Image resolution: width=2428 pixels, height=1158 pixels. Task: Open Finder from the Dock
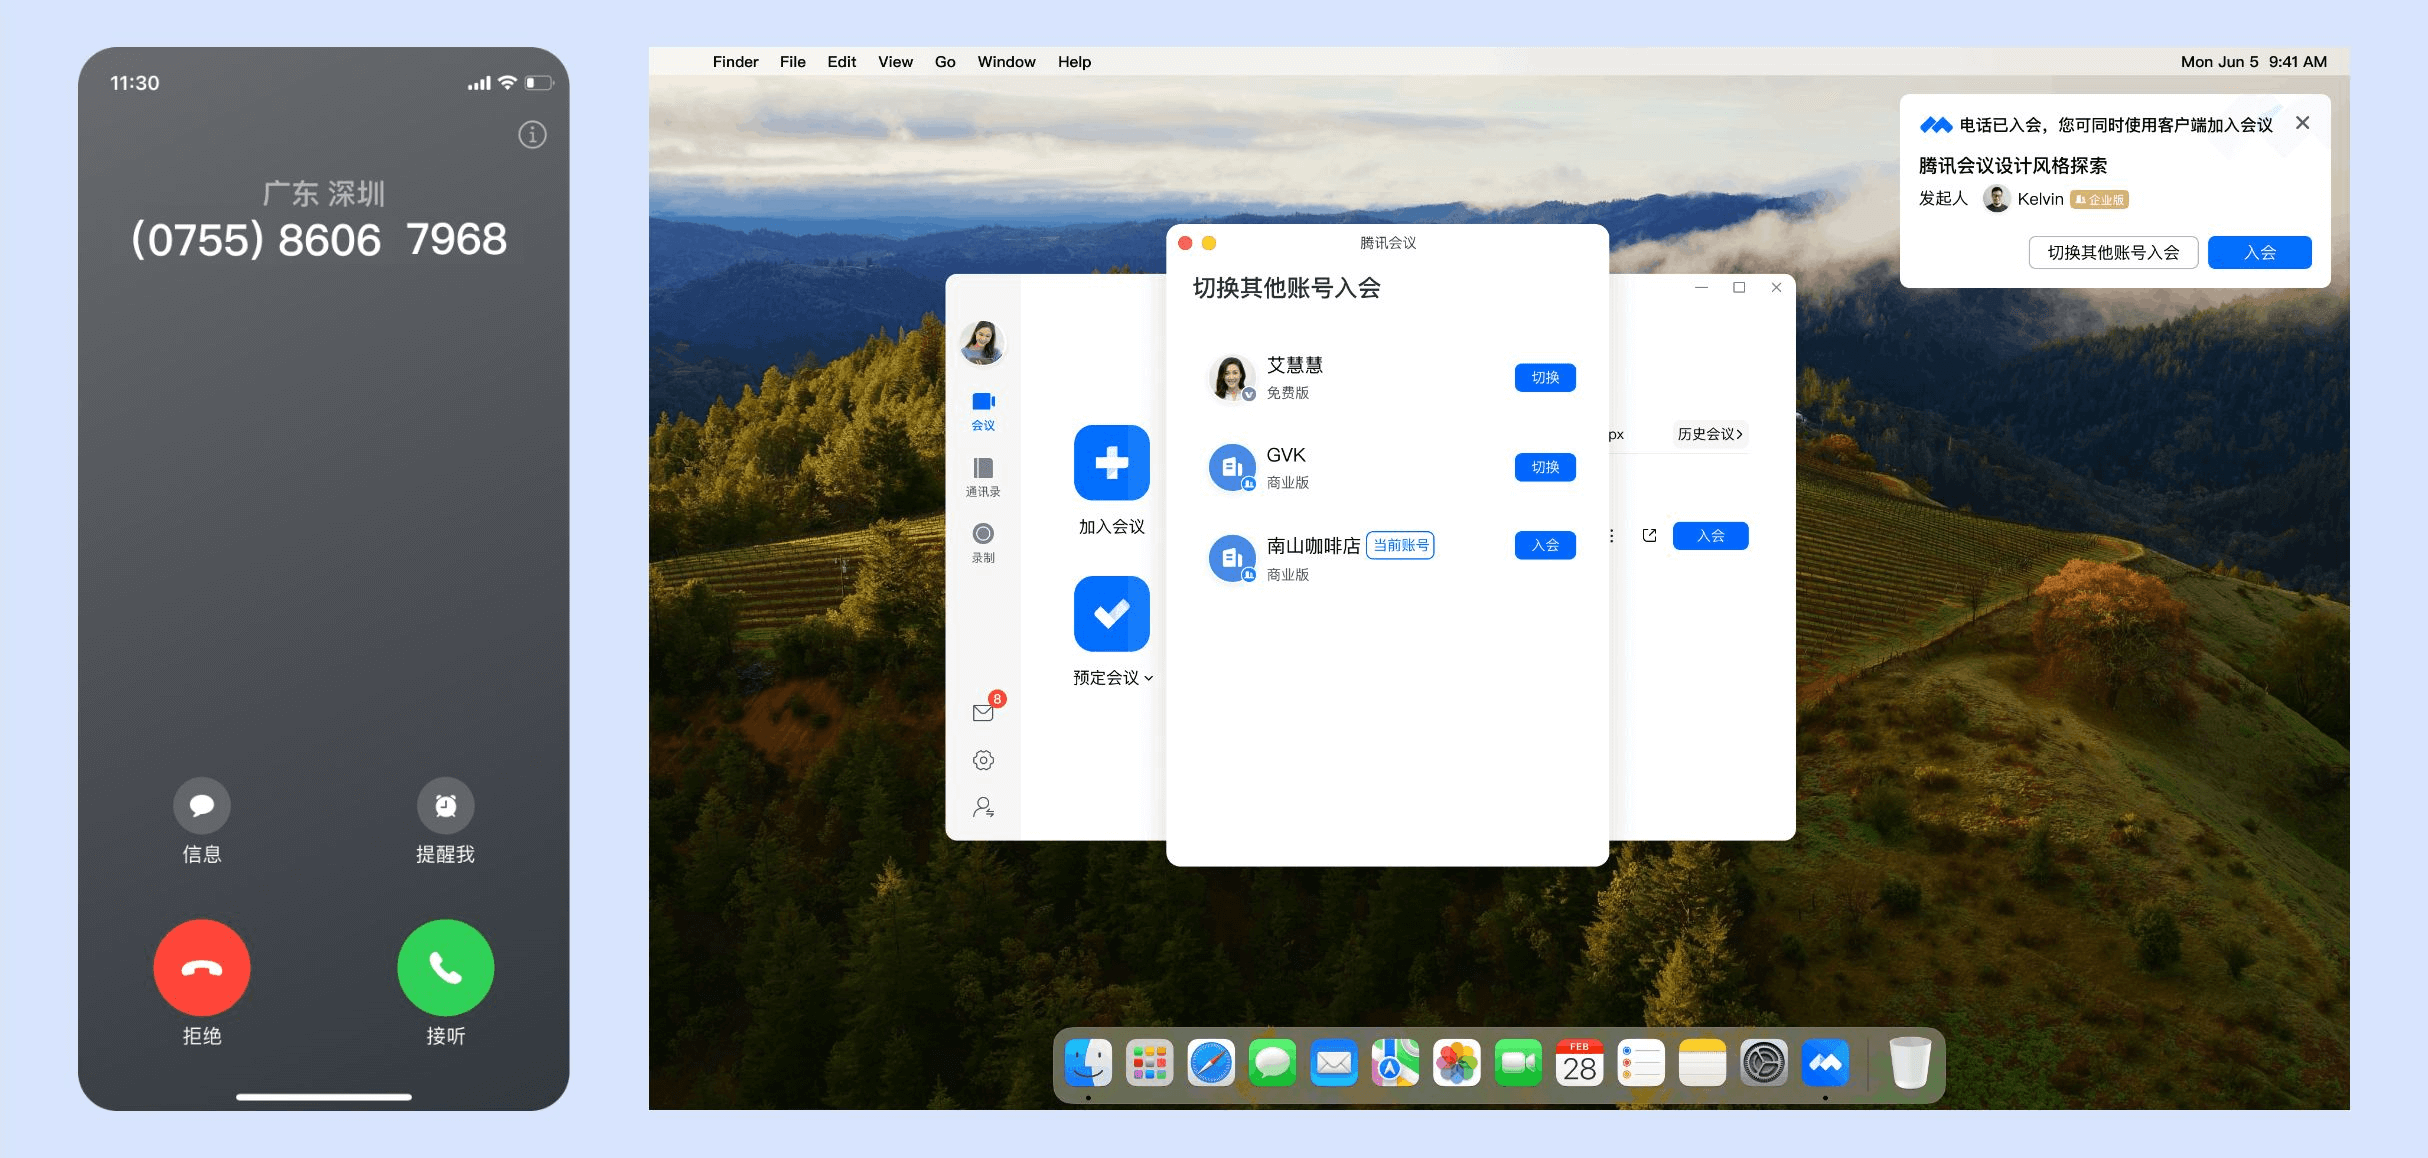[x=1088, y=1063]
